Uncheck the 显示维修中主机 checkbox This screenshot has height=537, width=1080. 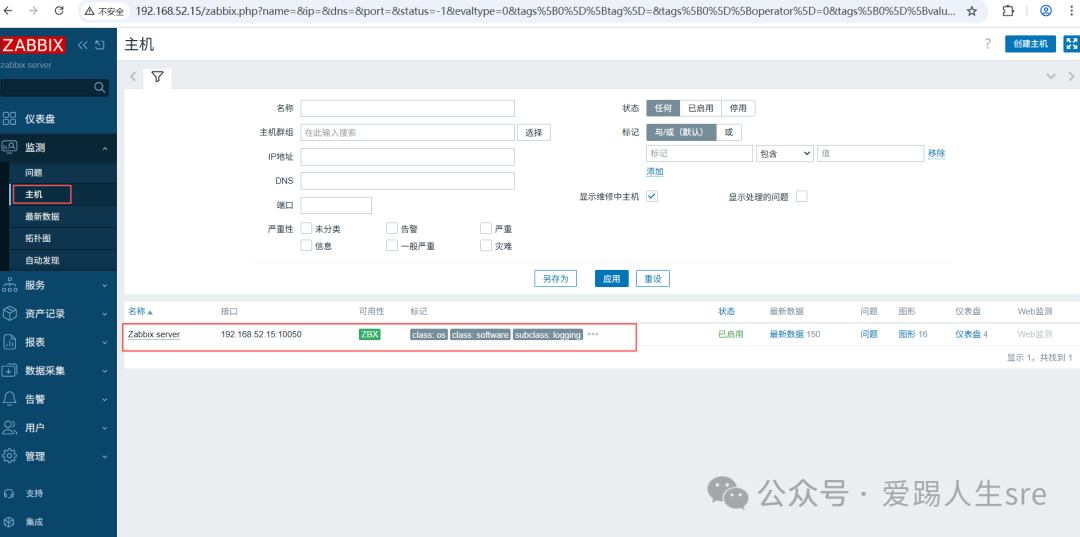coord(652,197)
